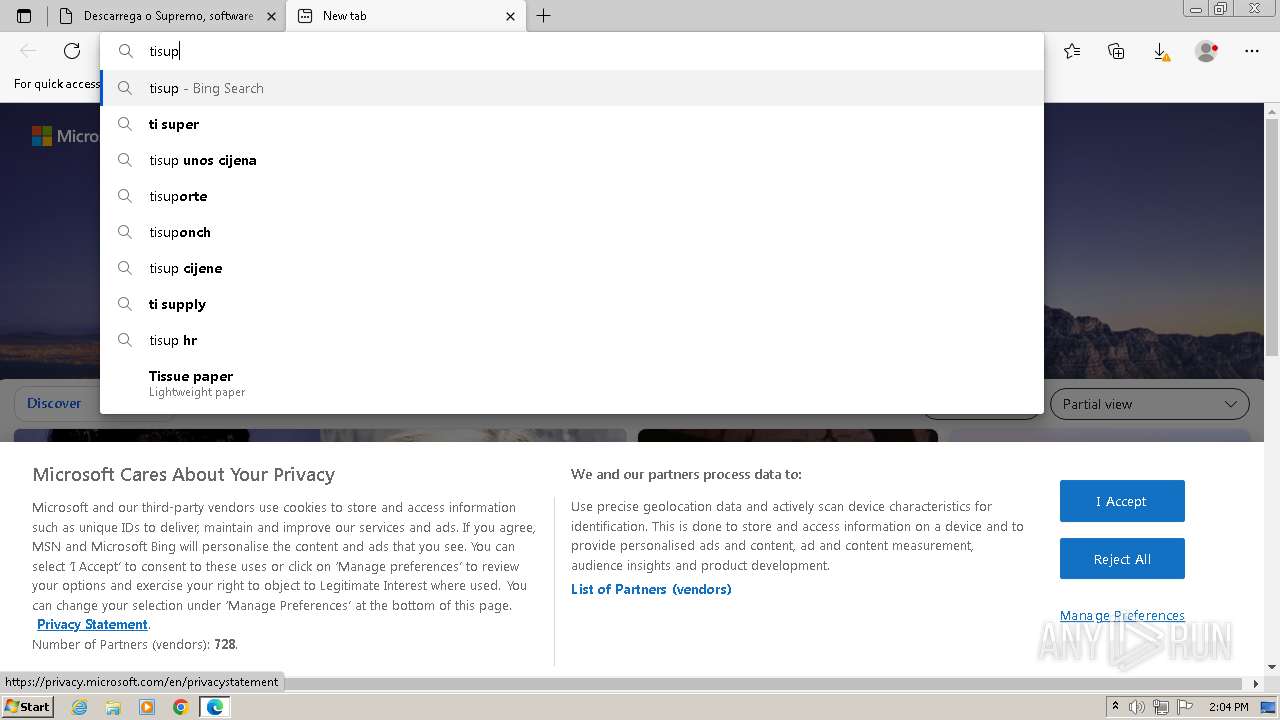Viewport: 1280px width, 720px height.
Task: Open the Privacy Statement link
Action: click(92, 624)
